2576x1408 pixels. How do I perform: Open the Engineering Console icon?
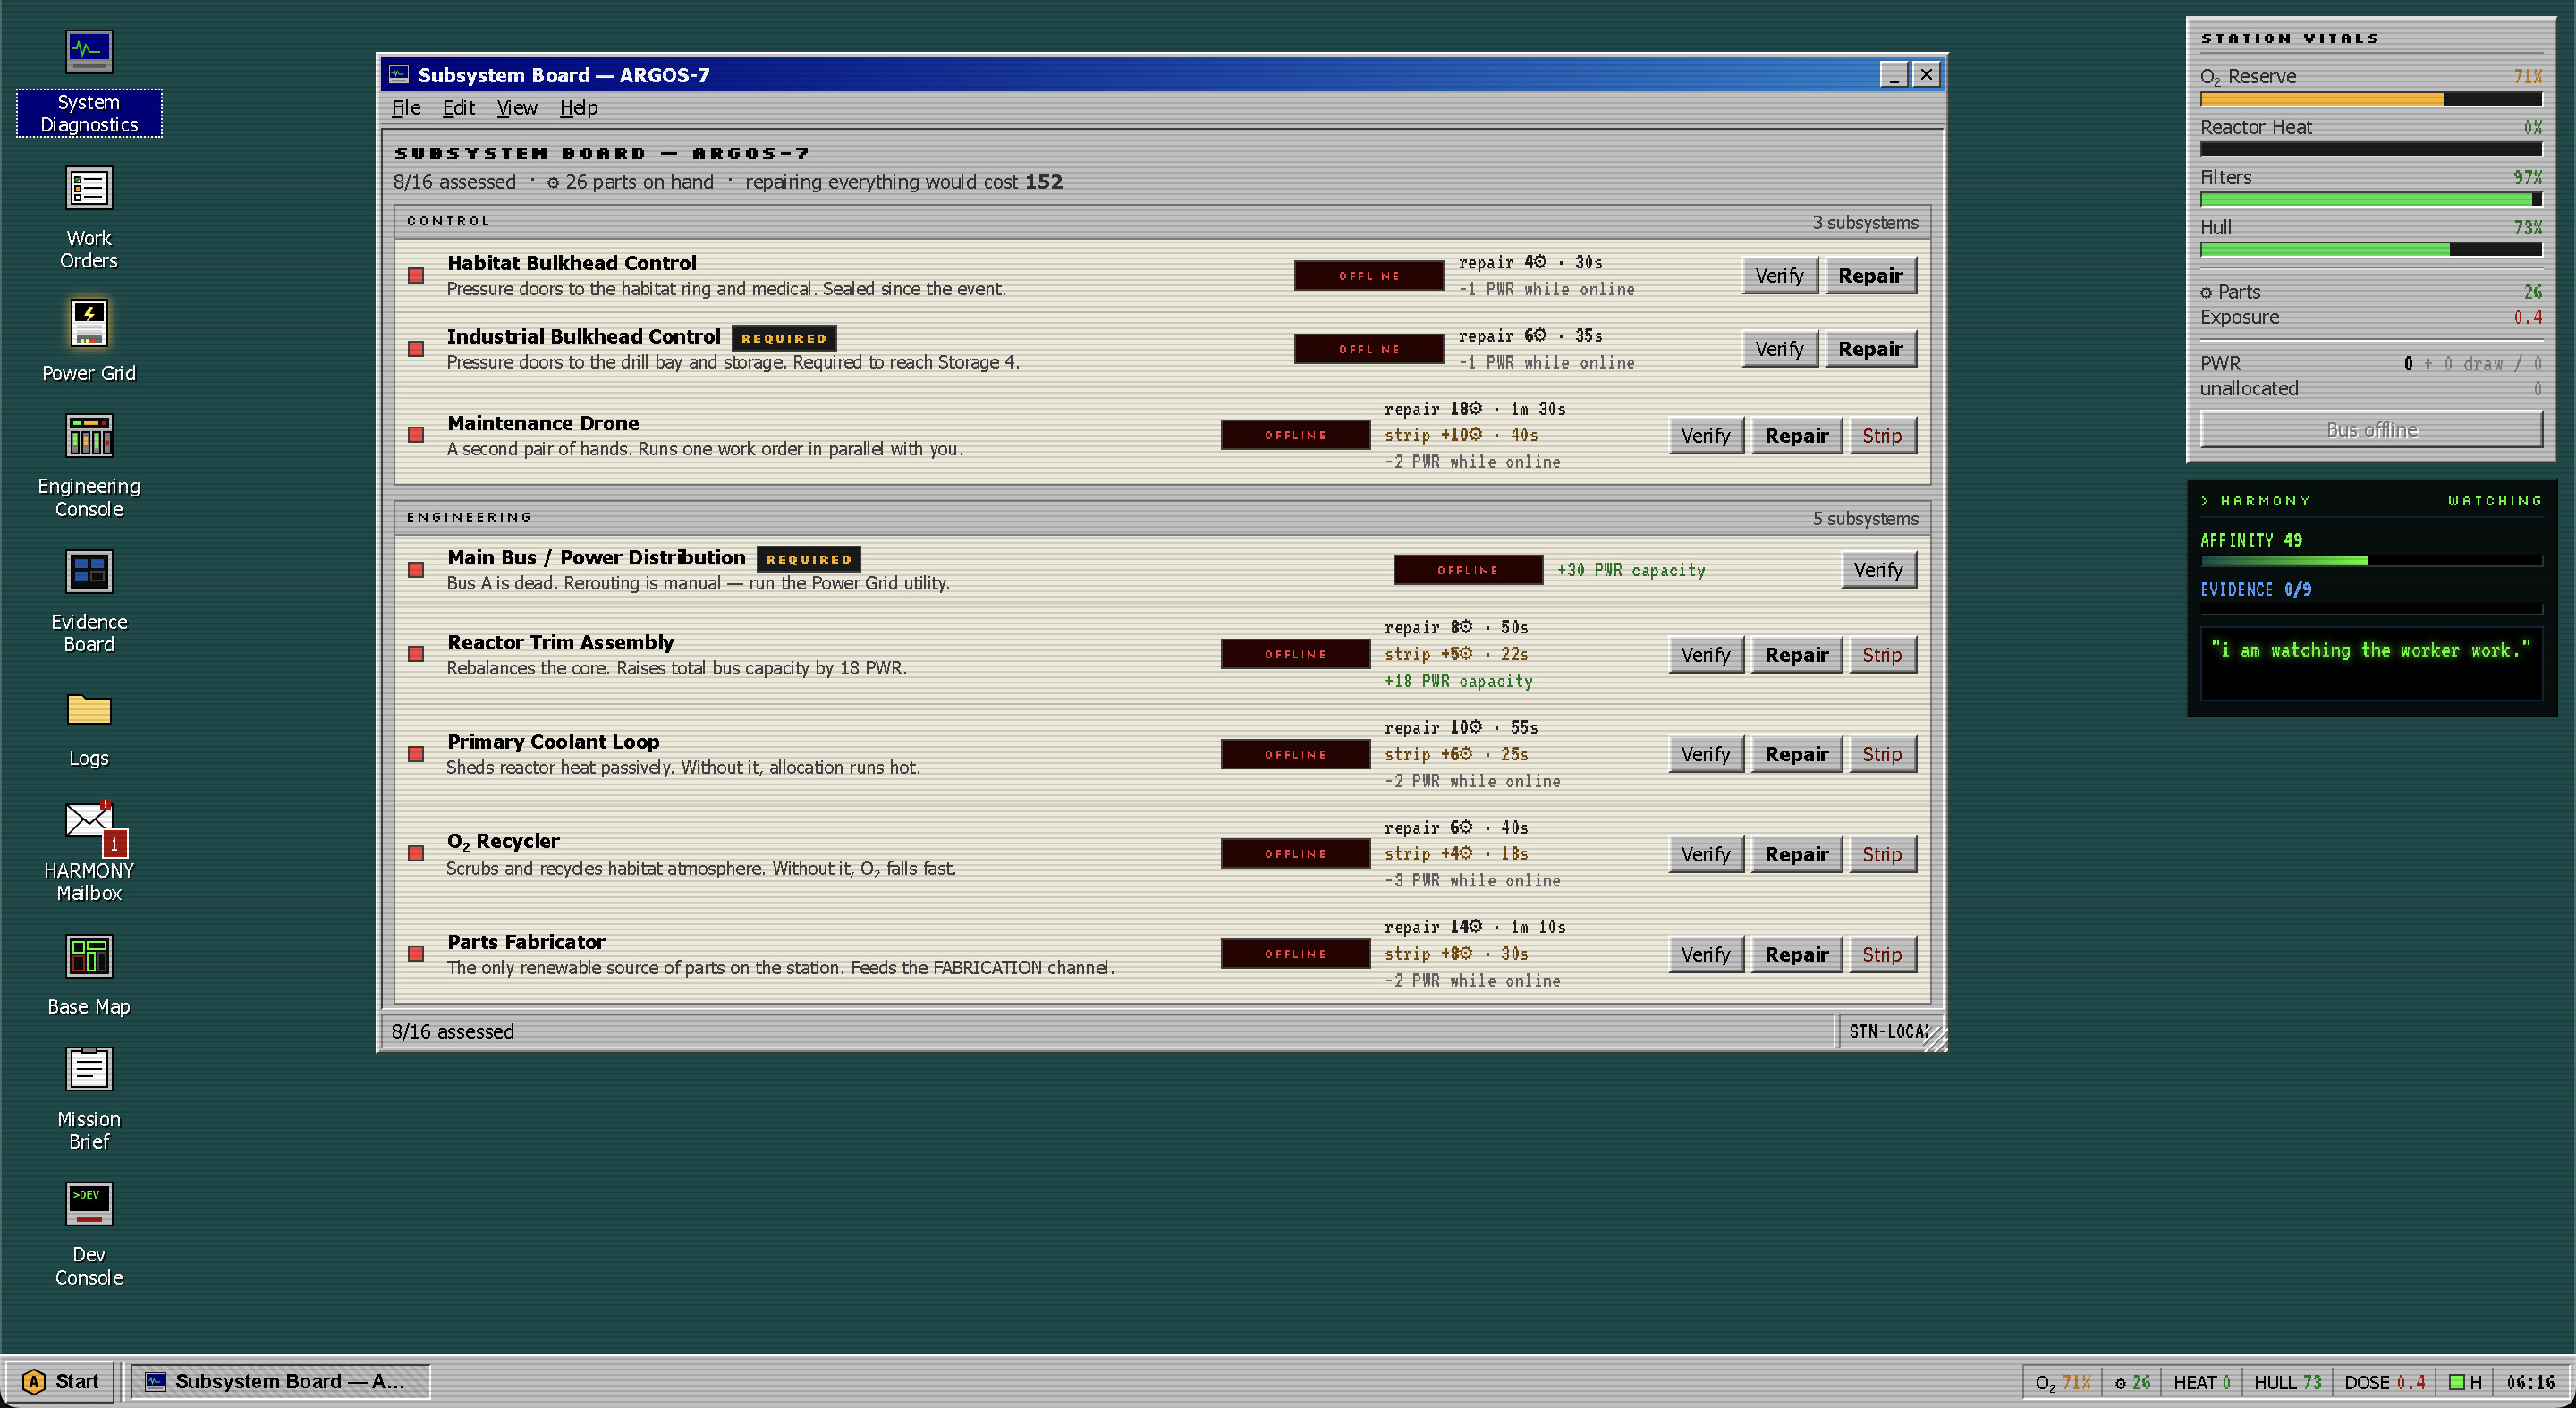click(x=89, y=467)
